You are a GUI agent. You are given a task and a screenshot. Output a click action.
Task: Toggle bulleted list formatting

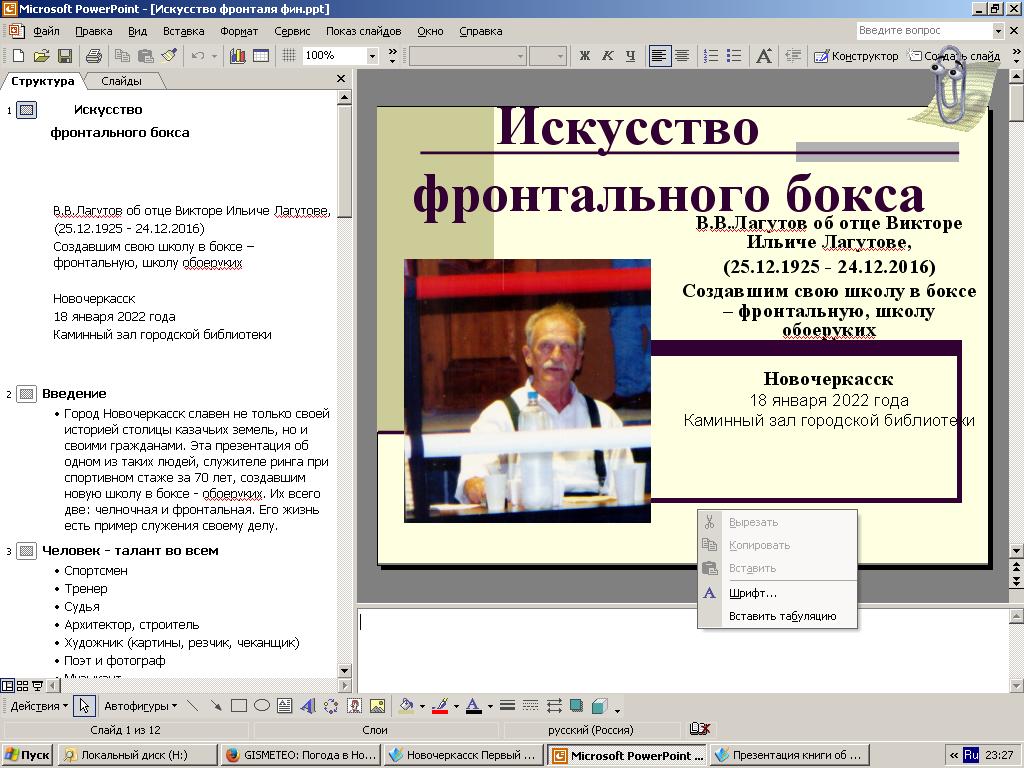(734, 56)
